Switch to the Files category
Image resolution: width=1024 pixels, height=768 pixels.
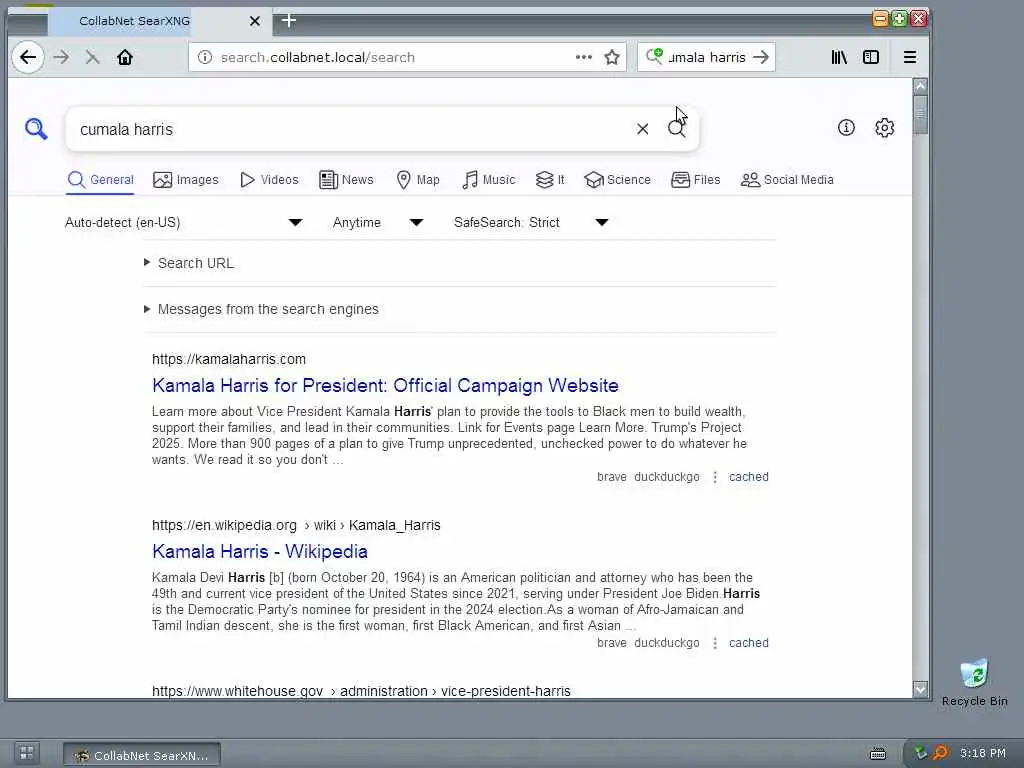point(696,180)
